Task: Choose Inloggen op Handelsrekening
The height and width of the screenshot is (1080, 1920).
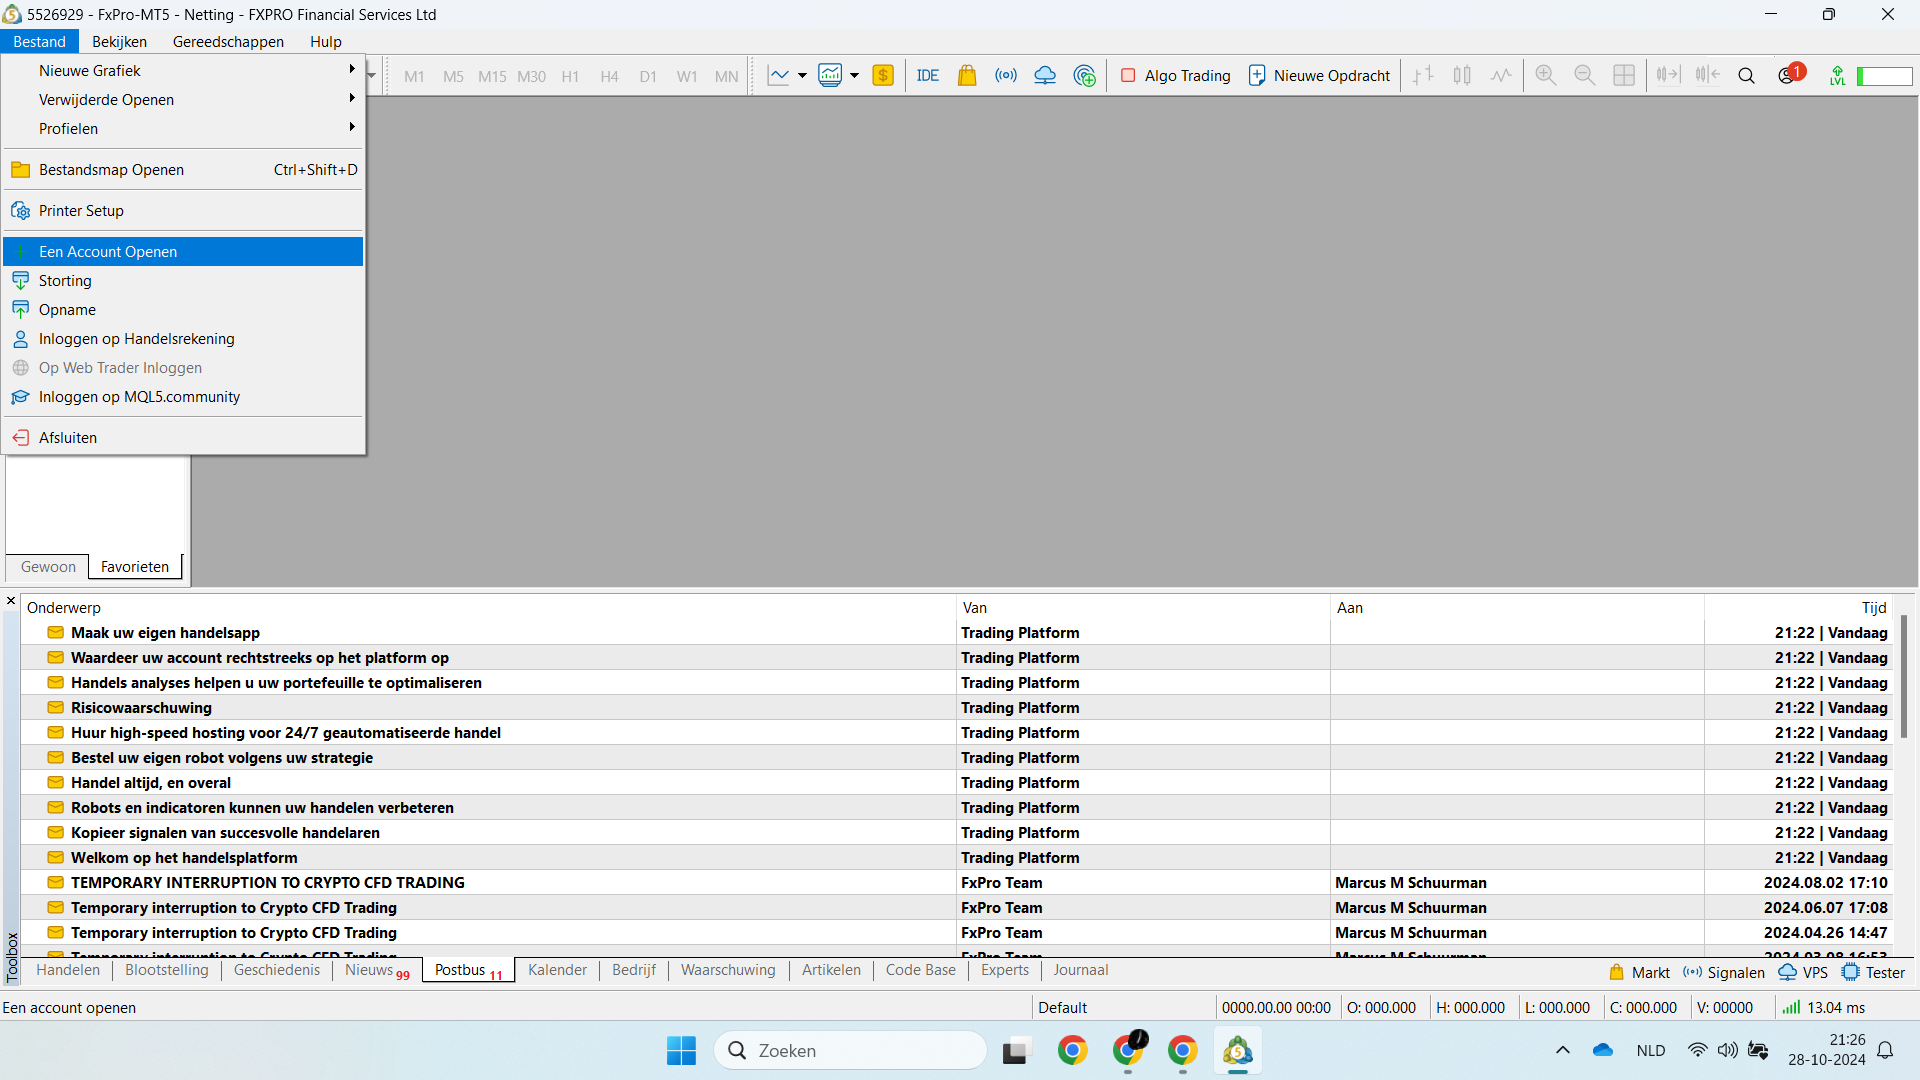Action: click(x=183, y=338)
